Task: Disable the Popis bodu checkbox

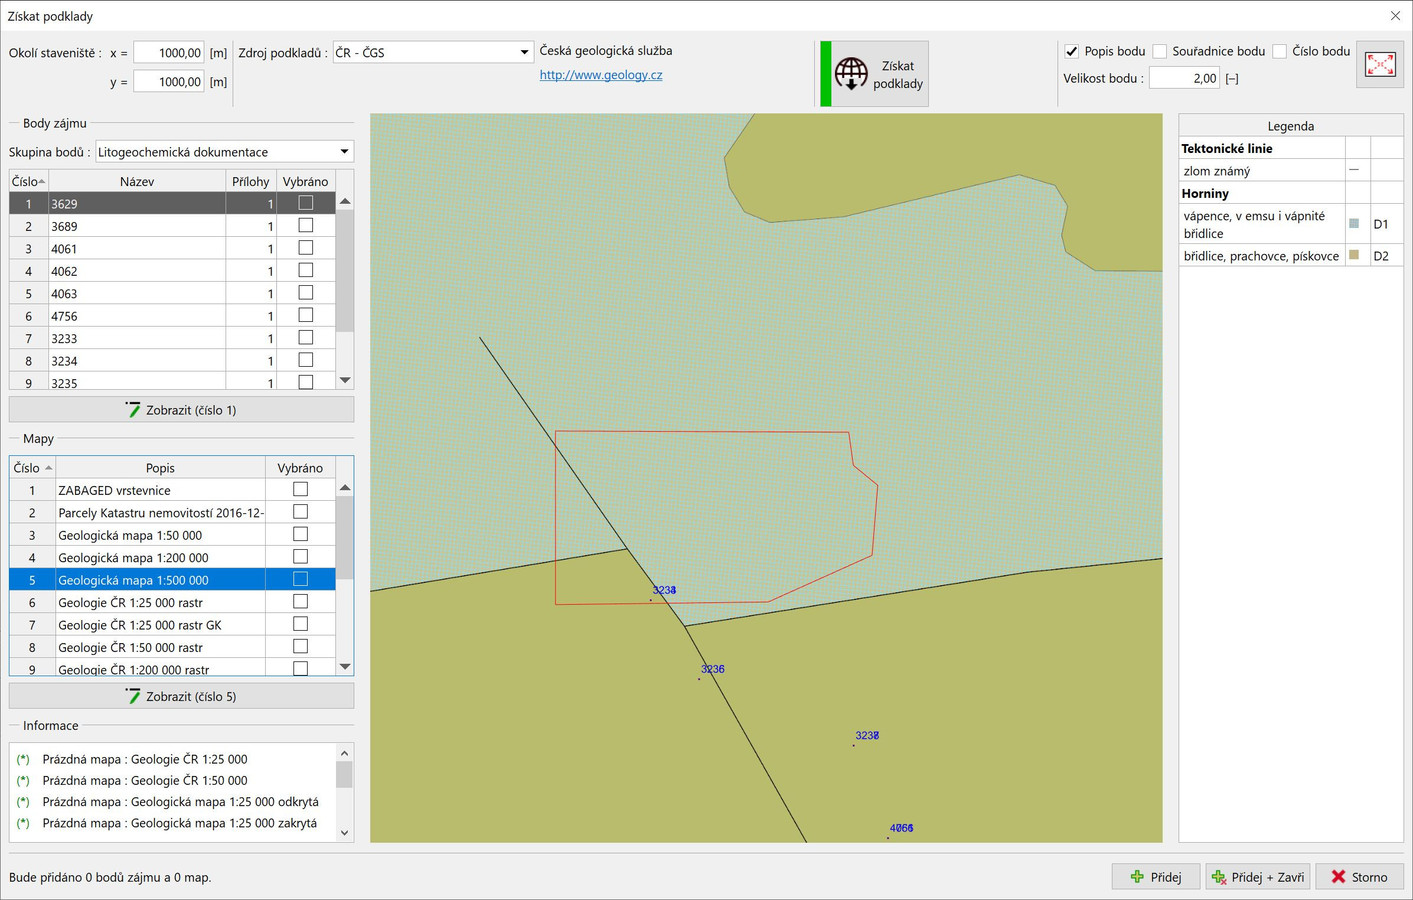Action: tap(1072, 51)
